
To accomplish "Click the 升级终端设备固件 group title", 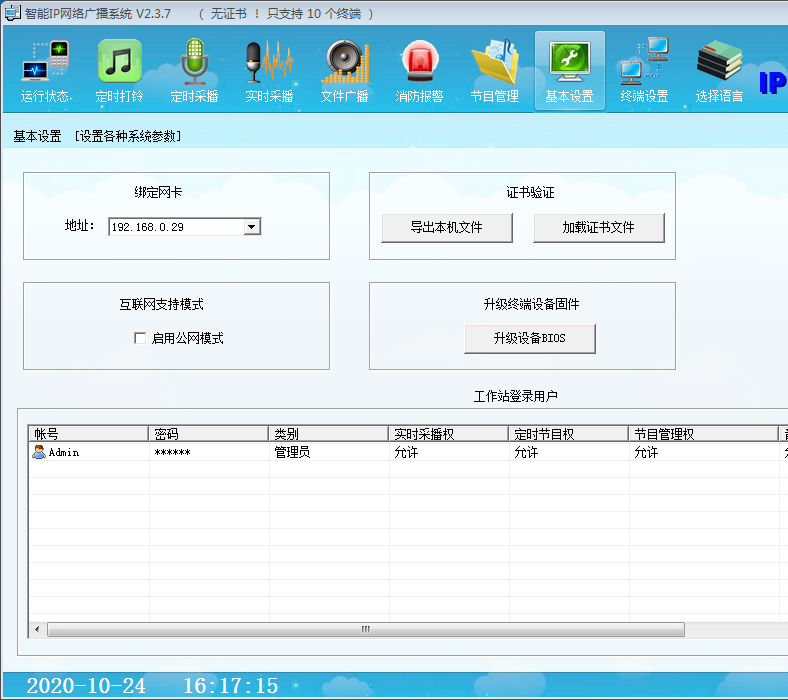I will (531, 304).
